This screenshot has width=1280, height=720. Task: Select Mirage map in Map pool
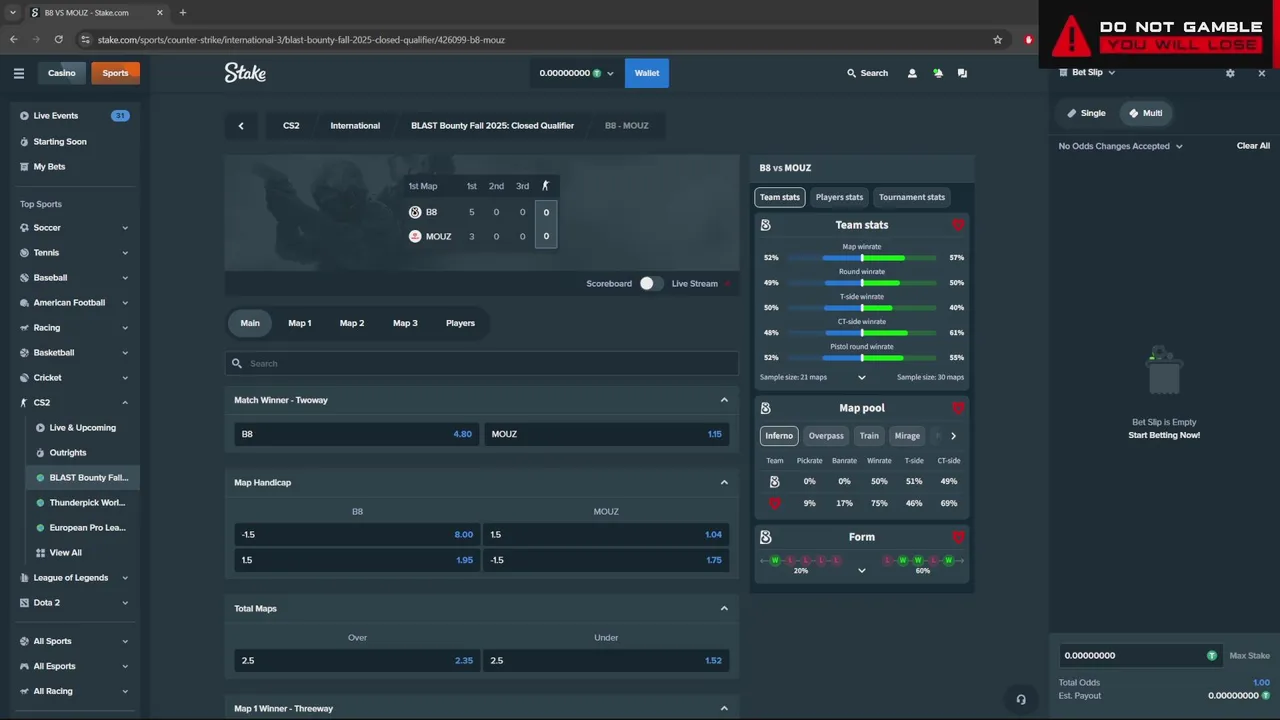(x=907, y=436)
